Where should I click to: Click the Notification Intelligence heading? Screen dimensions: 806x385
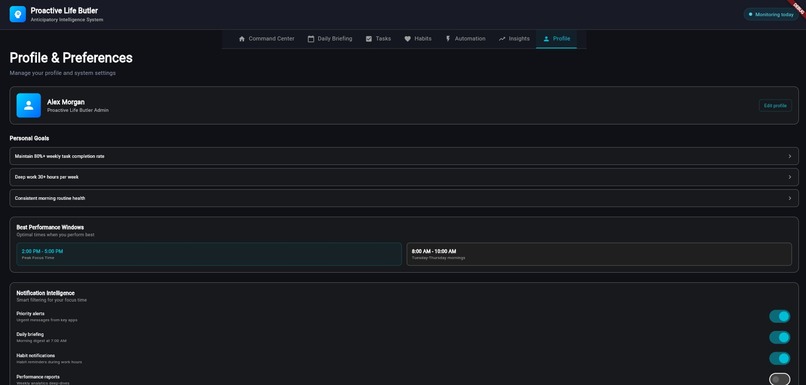[45, 293]
